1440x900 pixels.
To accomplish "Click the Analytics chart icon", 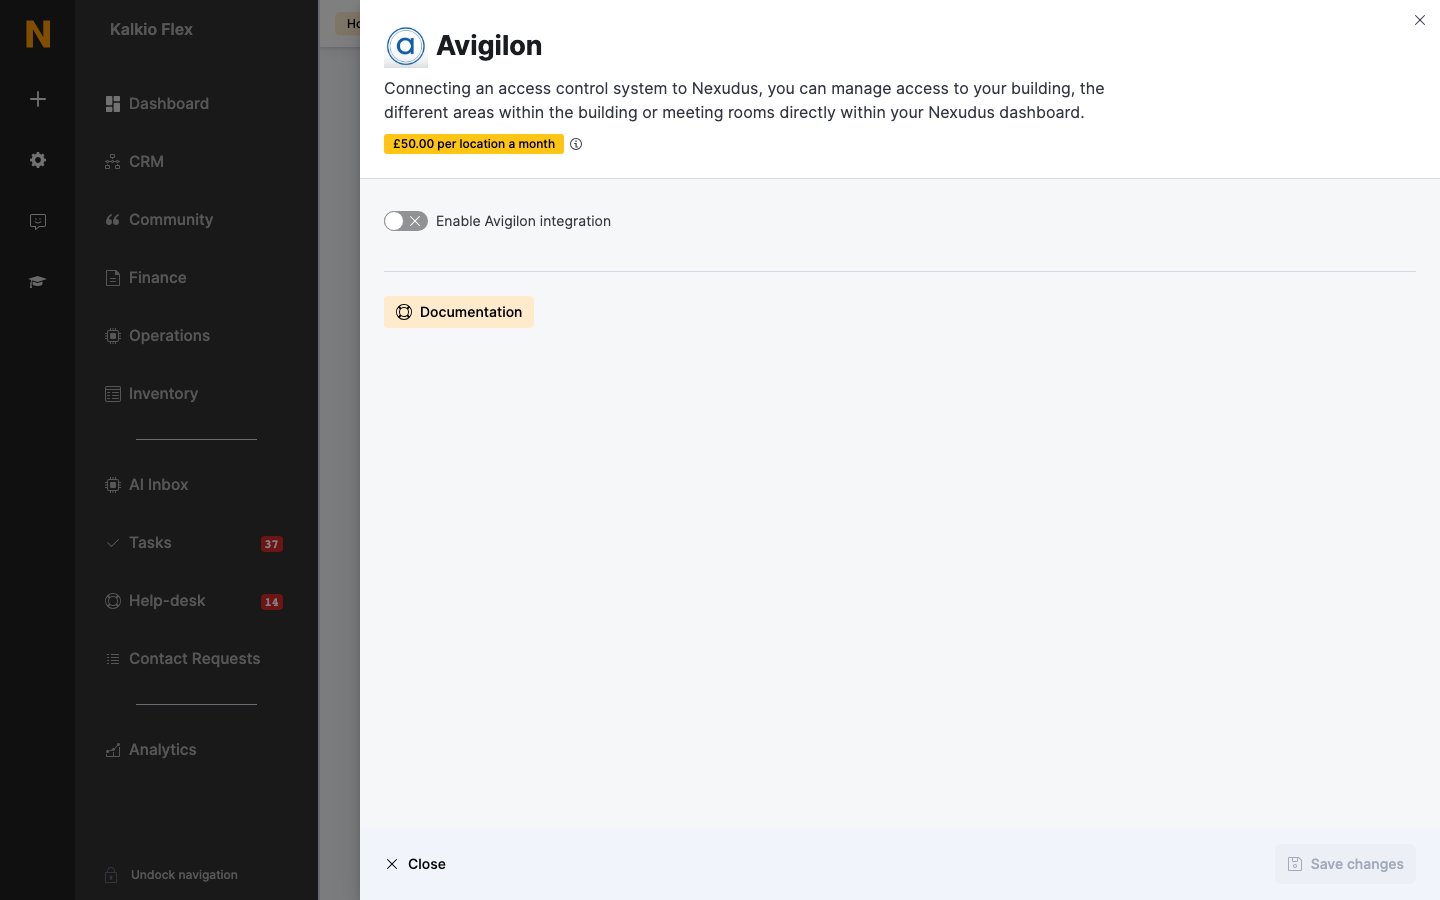I will 113,750.
